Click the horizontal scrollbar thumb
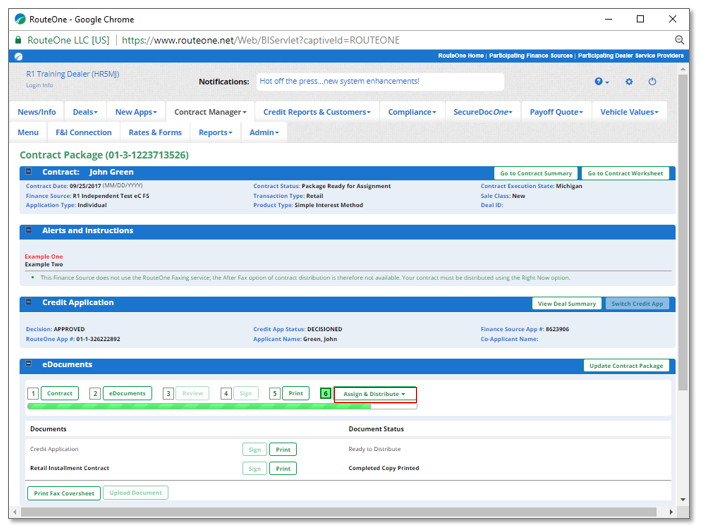Image resolution: width=702 pixels, height=530 pixels. click(x=338, y=512)
